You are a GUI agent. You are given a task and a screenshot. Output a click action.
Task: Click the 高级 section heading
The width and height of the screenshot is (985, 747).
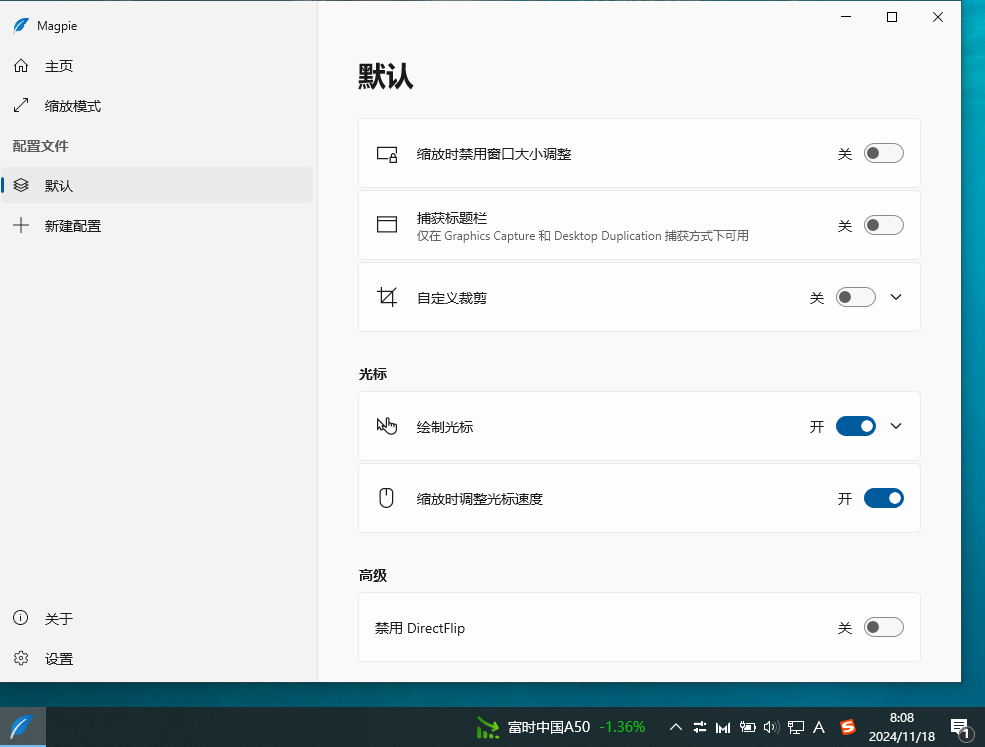373,575
